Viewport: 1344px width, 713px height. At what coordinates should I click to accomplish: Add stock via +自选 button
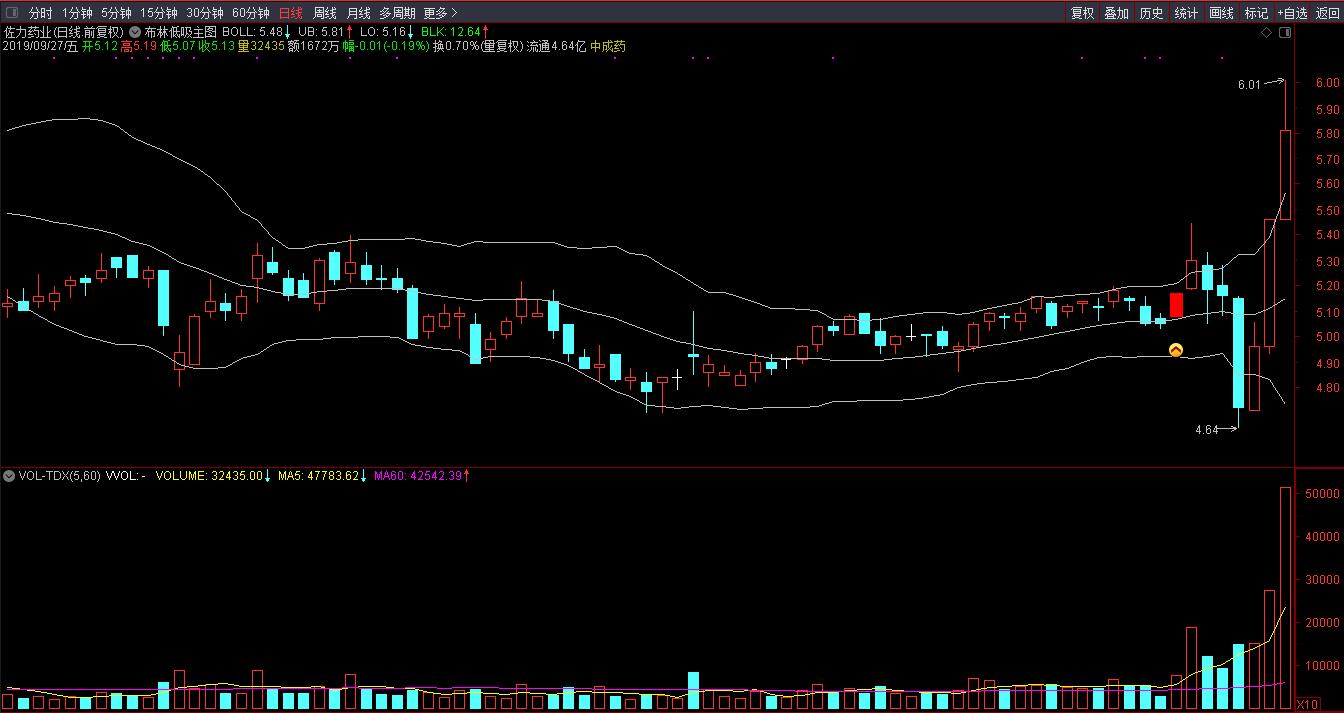(1291, 13)
